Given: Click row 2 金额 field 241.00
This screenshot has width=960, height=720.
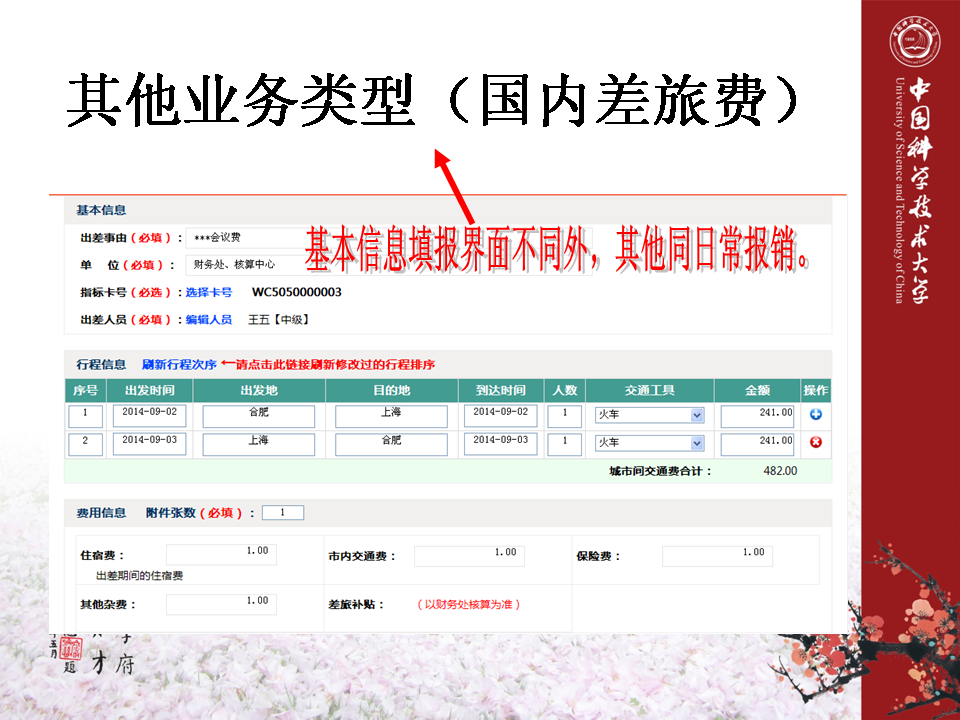Looking at the screenshot, I should coord(757,444).
